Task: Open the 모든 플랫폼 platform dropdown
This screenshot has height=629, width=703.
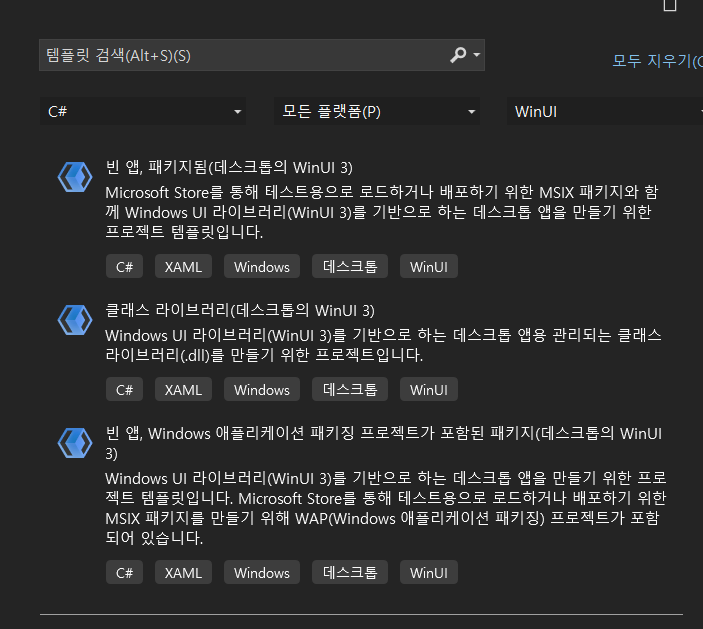Action: pyautogui.click(x=377, y=111)
